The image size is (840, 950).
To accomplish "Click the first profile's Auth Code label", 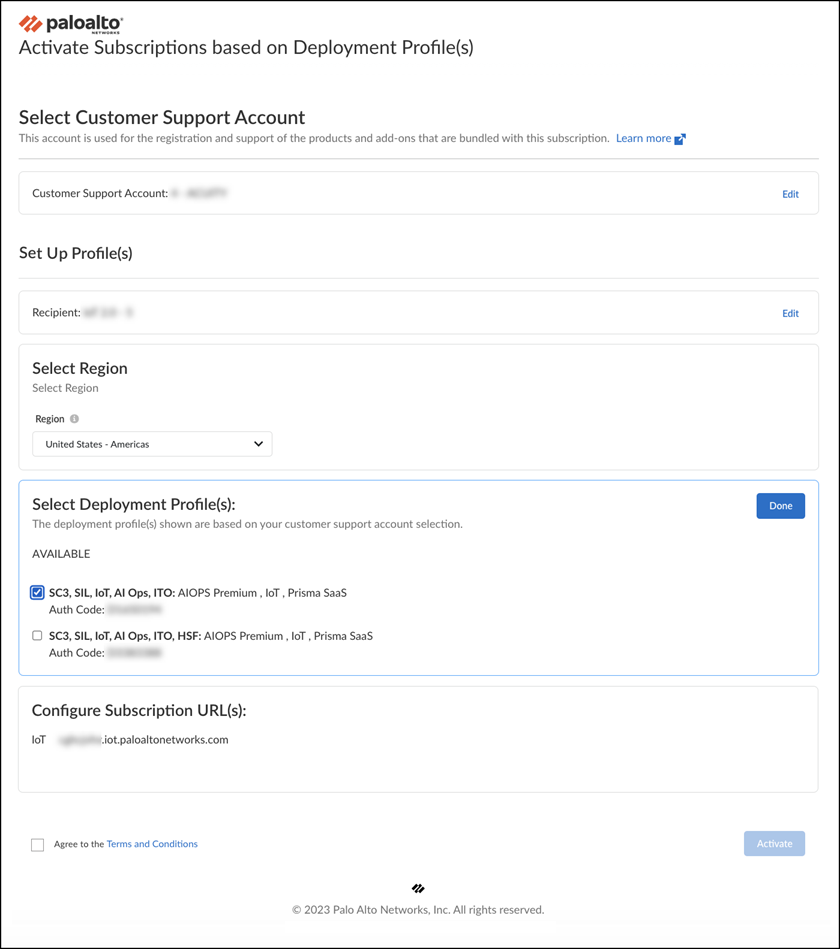I will [76, 610].
